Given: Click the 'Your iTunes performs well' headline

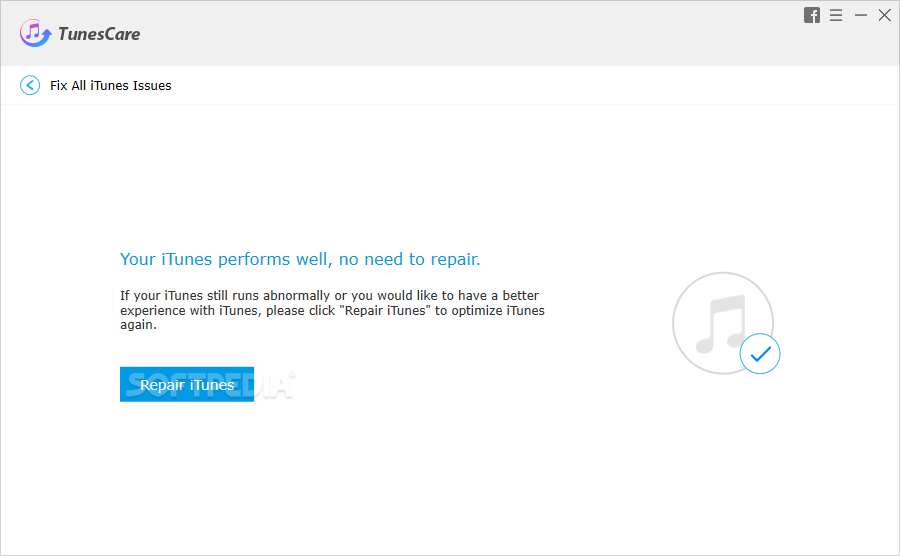Looking at the screenshot, I should click(x=300, y=259).
